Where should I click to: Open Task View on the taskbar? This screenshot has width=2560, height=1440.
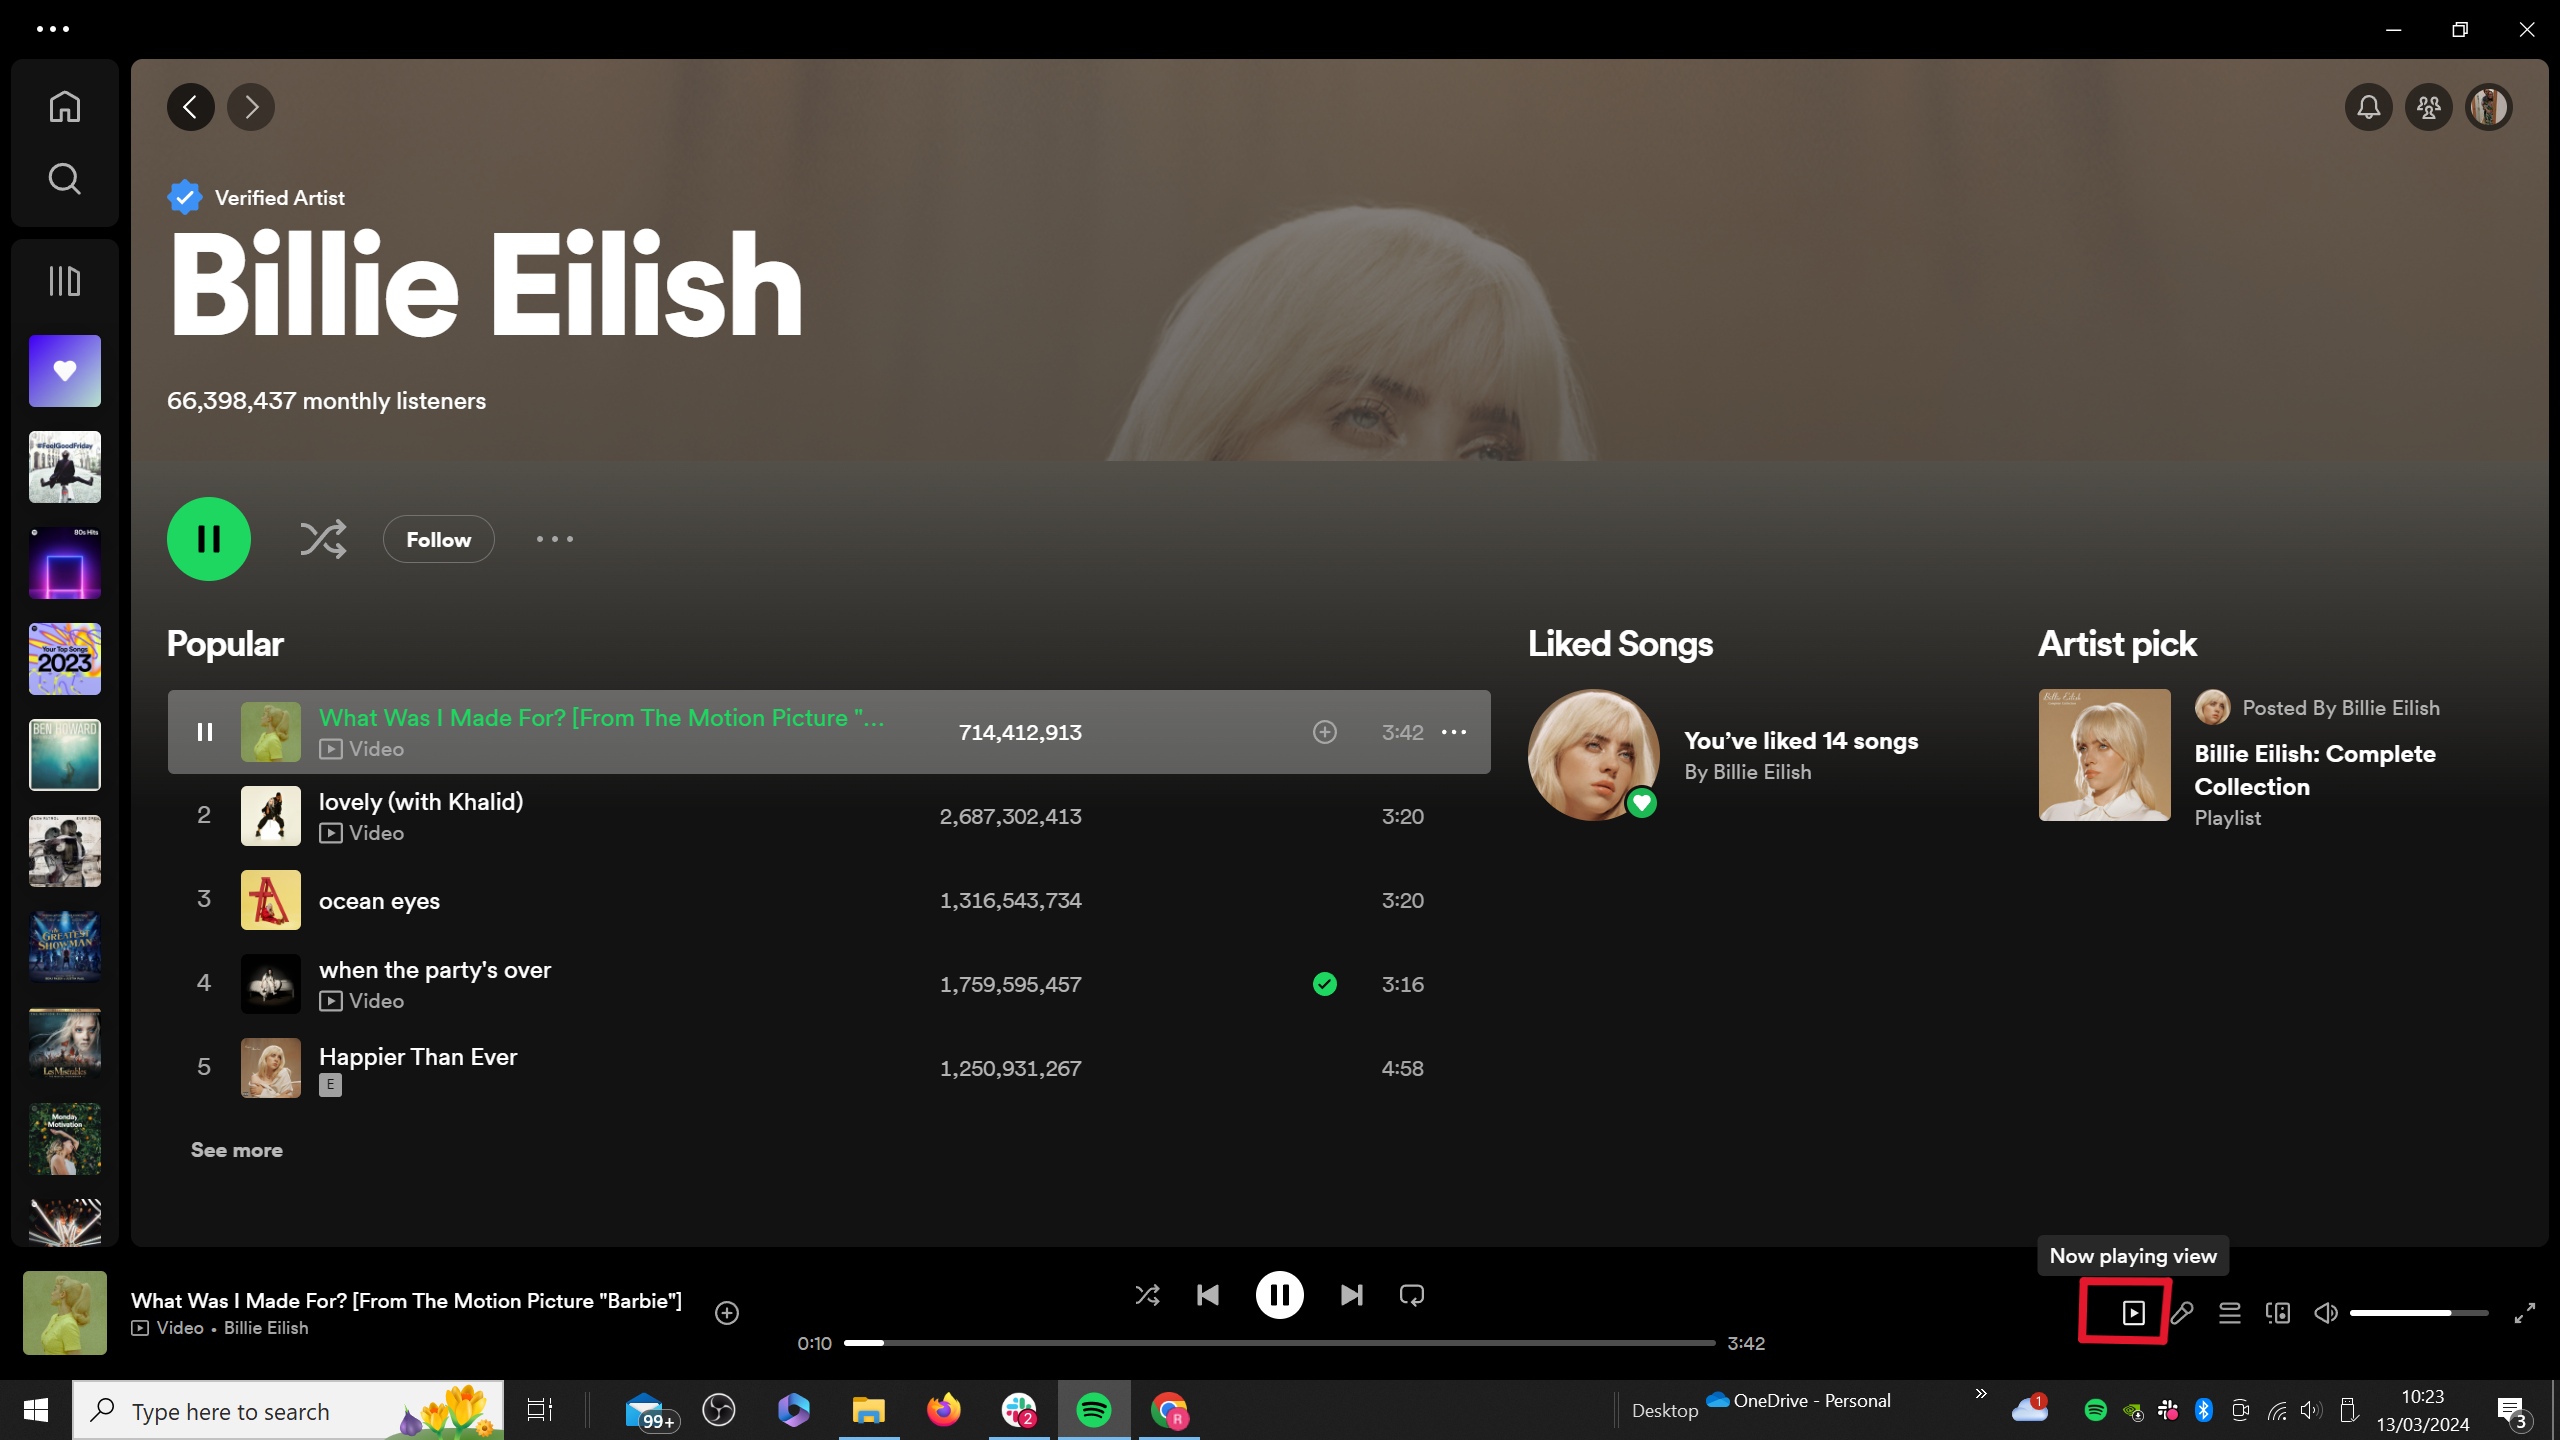(540, 1411)
